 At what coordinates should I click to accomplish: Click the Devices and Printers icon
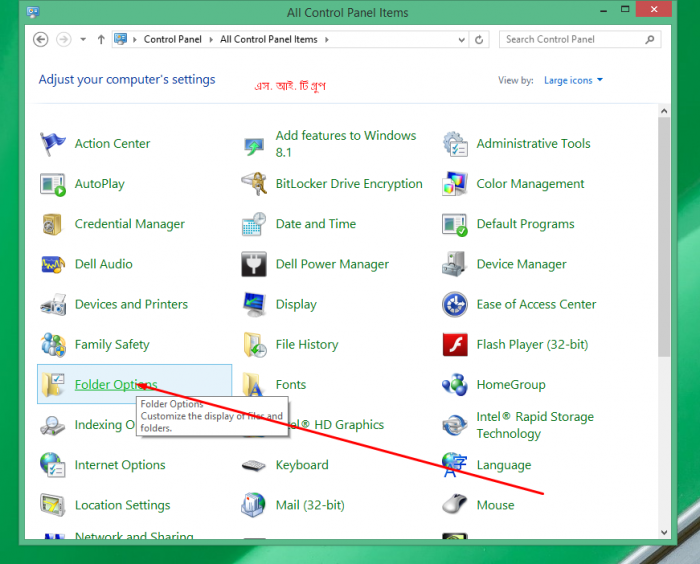tap(53, 305)
